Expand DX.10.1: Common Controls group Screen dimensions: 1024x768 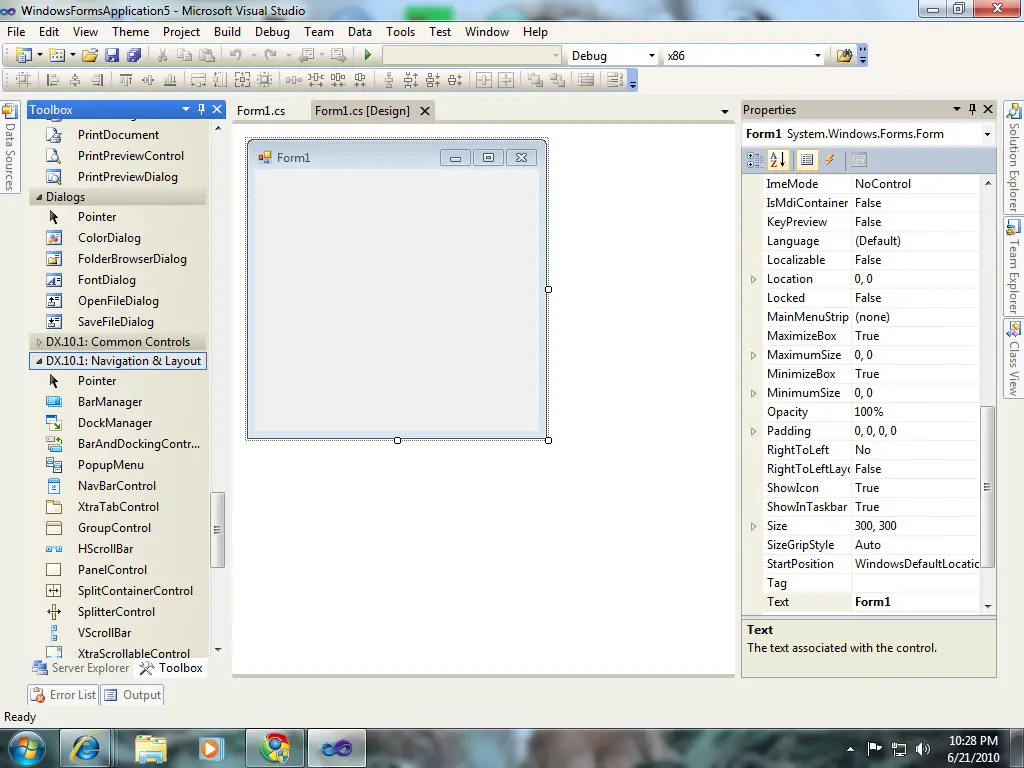40,342
